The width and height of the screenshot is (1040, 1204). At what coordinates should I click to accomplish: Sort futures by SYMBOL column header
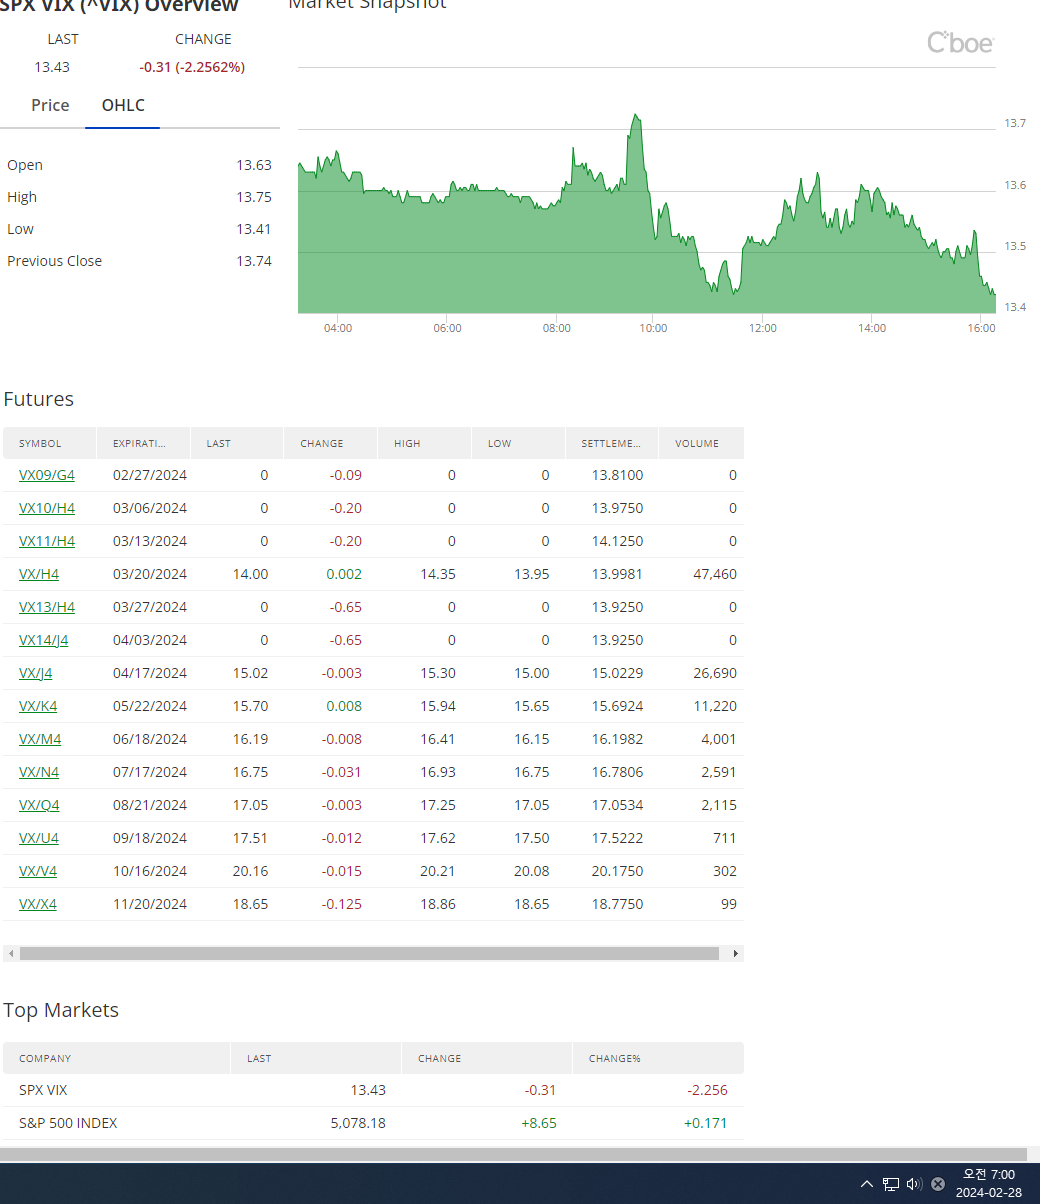(x=50, y=443)
